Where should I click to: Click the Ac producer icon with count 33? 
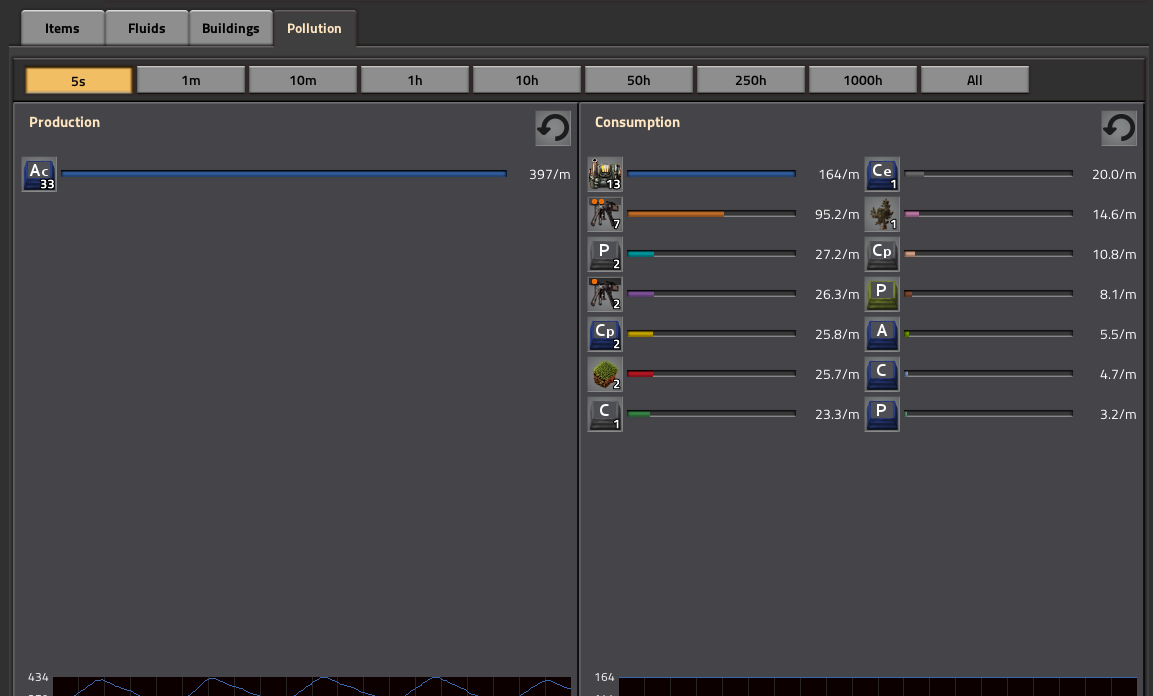coord(39,174)
